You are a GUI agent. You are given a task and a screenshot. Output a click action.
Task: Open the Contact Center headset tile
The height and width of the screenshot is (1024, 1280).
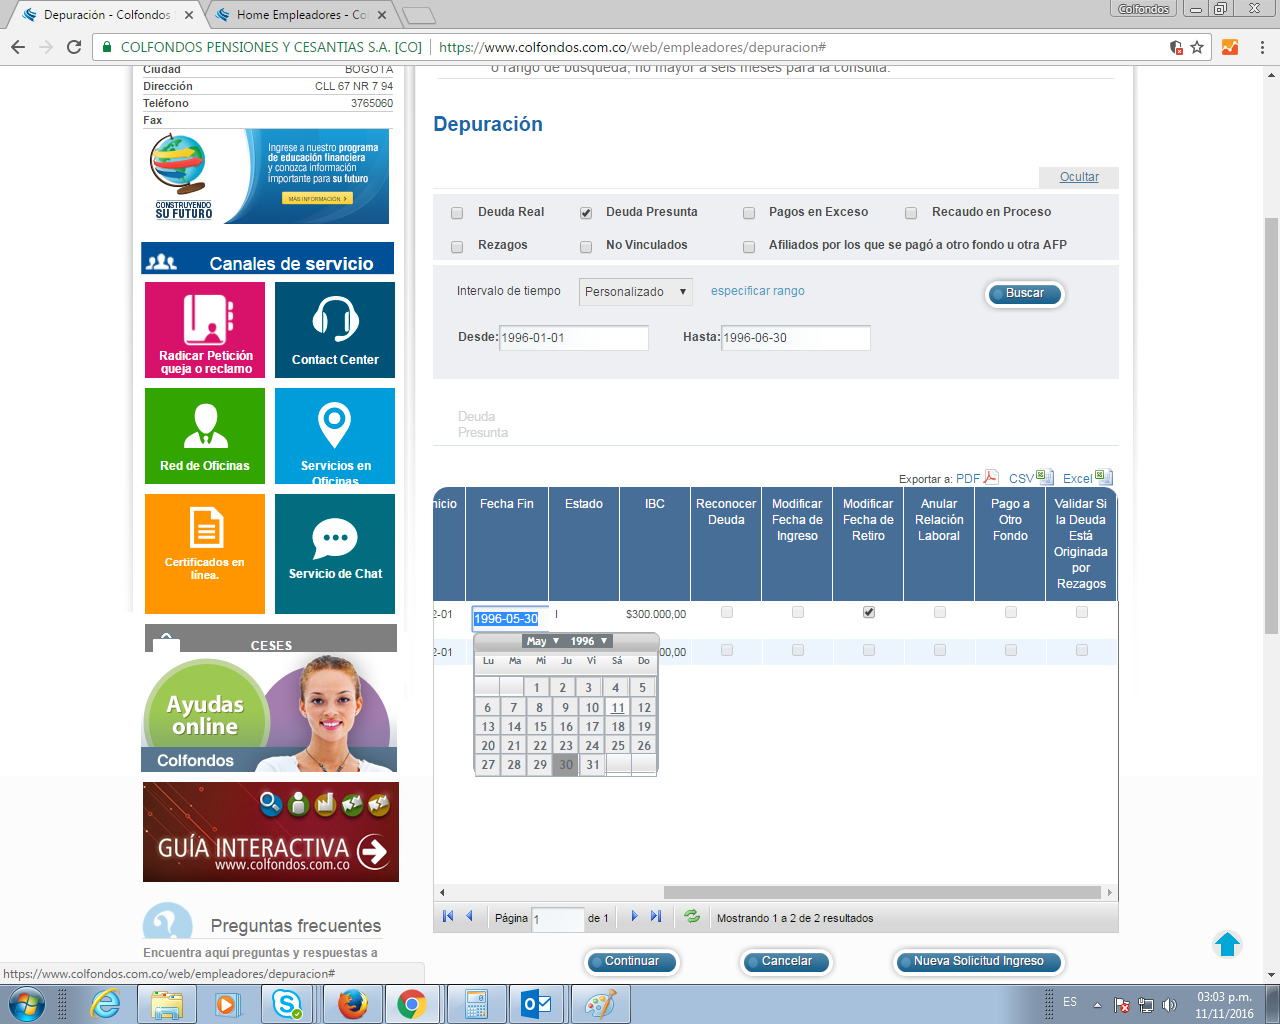click(335, 320)
